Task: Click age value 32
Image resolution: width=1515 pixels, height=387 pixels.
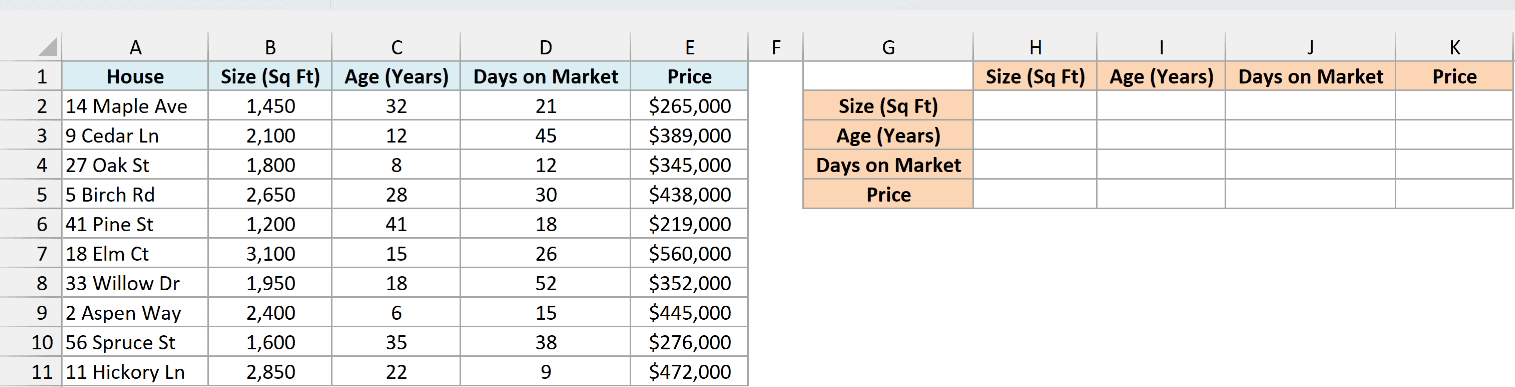Action: (x=396, y=106)
